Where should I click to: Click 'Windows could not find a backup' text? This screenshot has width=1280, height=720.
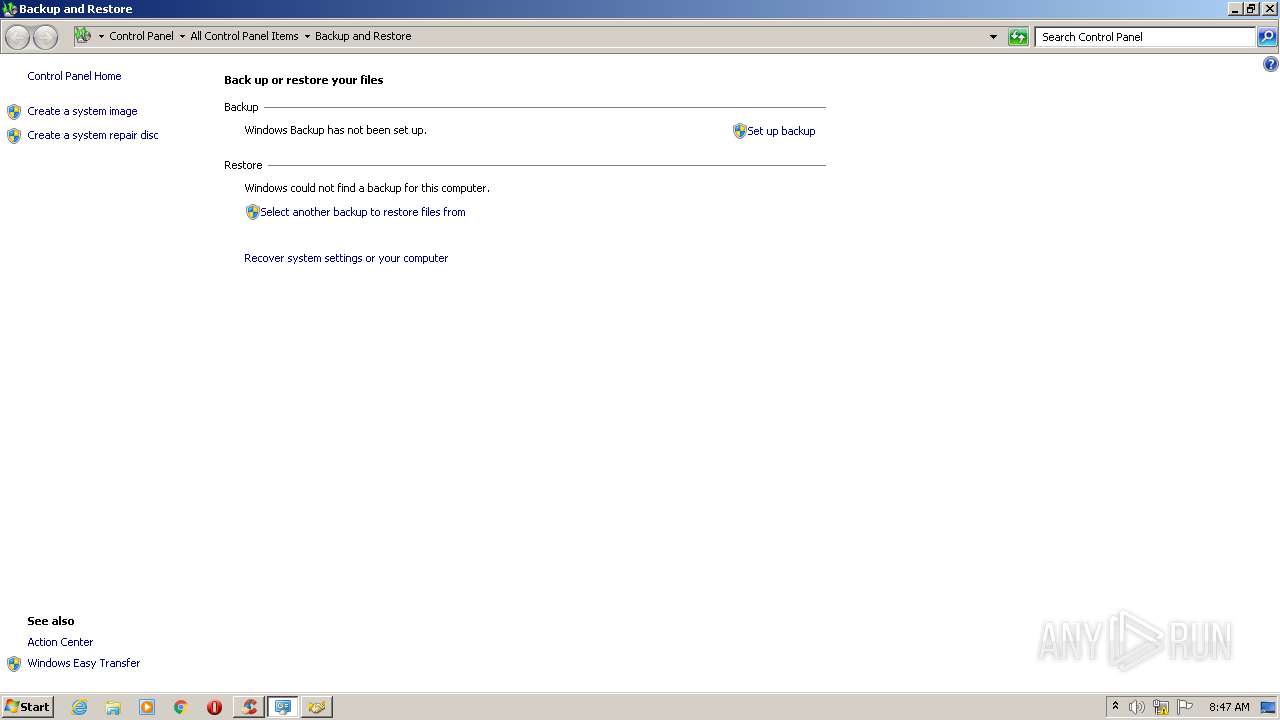click(x=367, y=188)
